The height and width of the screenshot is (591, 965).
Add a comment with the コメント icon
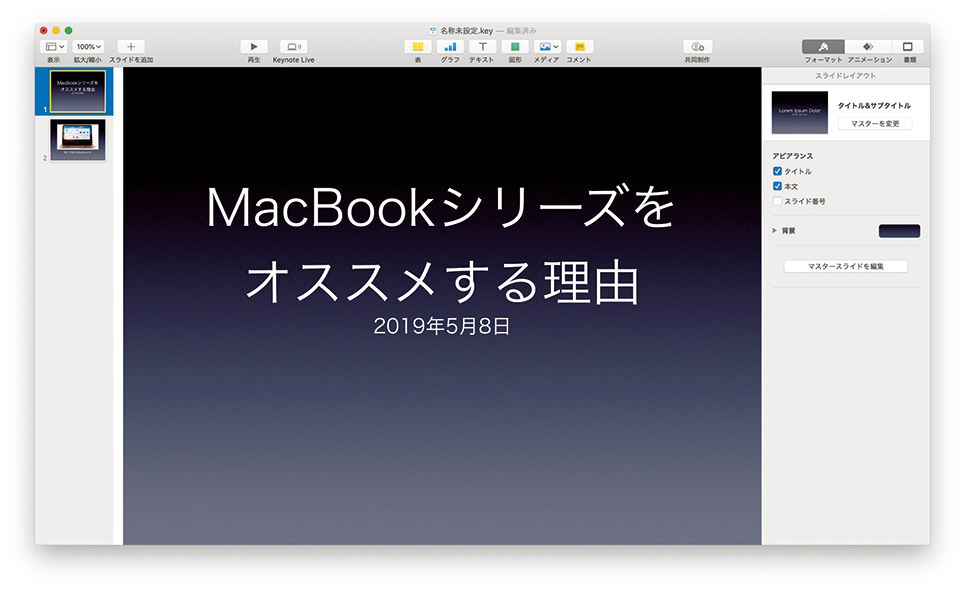[579, 47]
